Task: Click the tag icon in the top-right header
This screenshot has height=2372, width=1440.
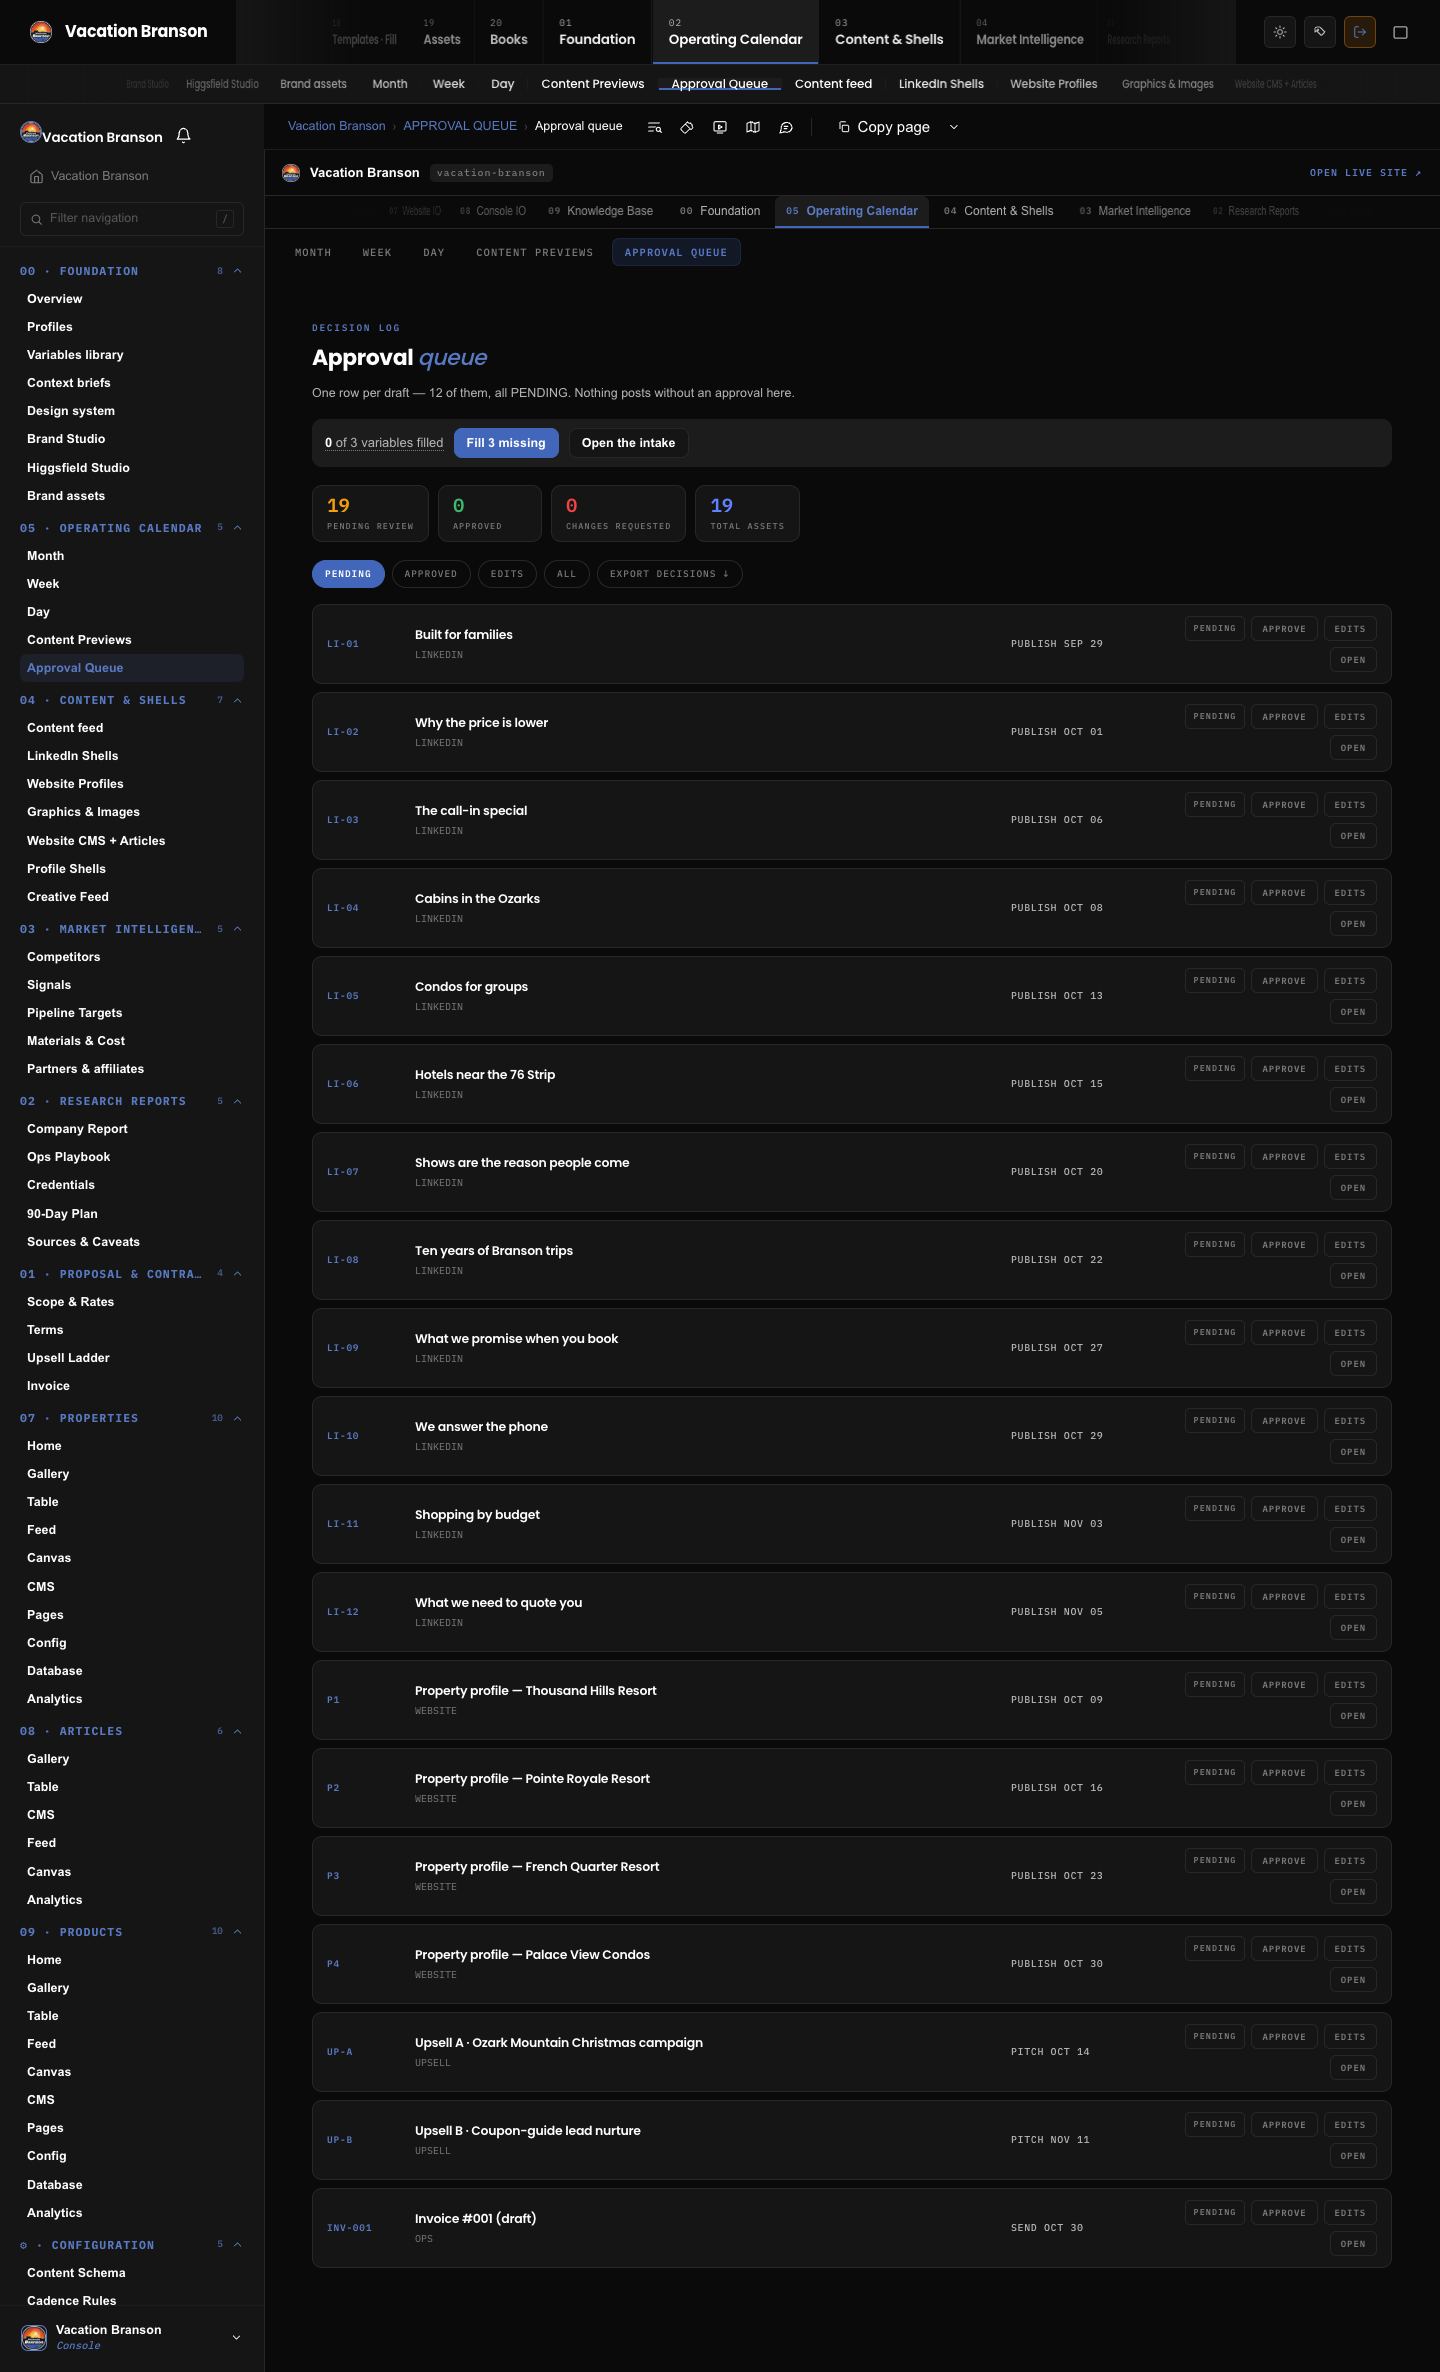Action: pyautogui.click(x=1320, y=32)
